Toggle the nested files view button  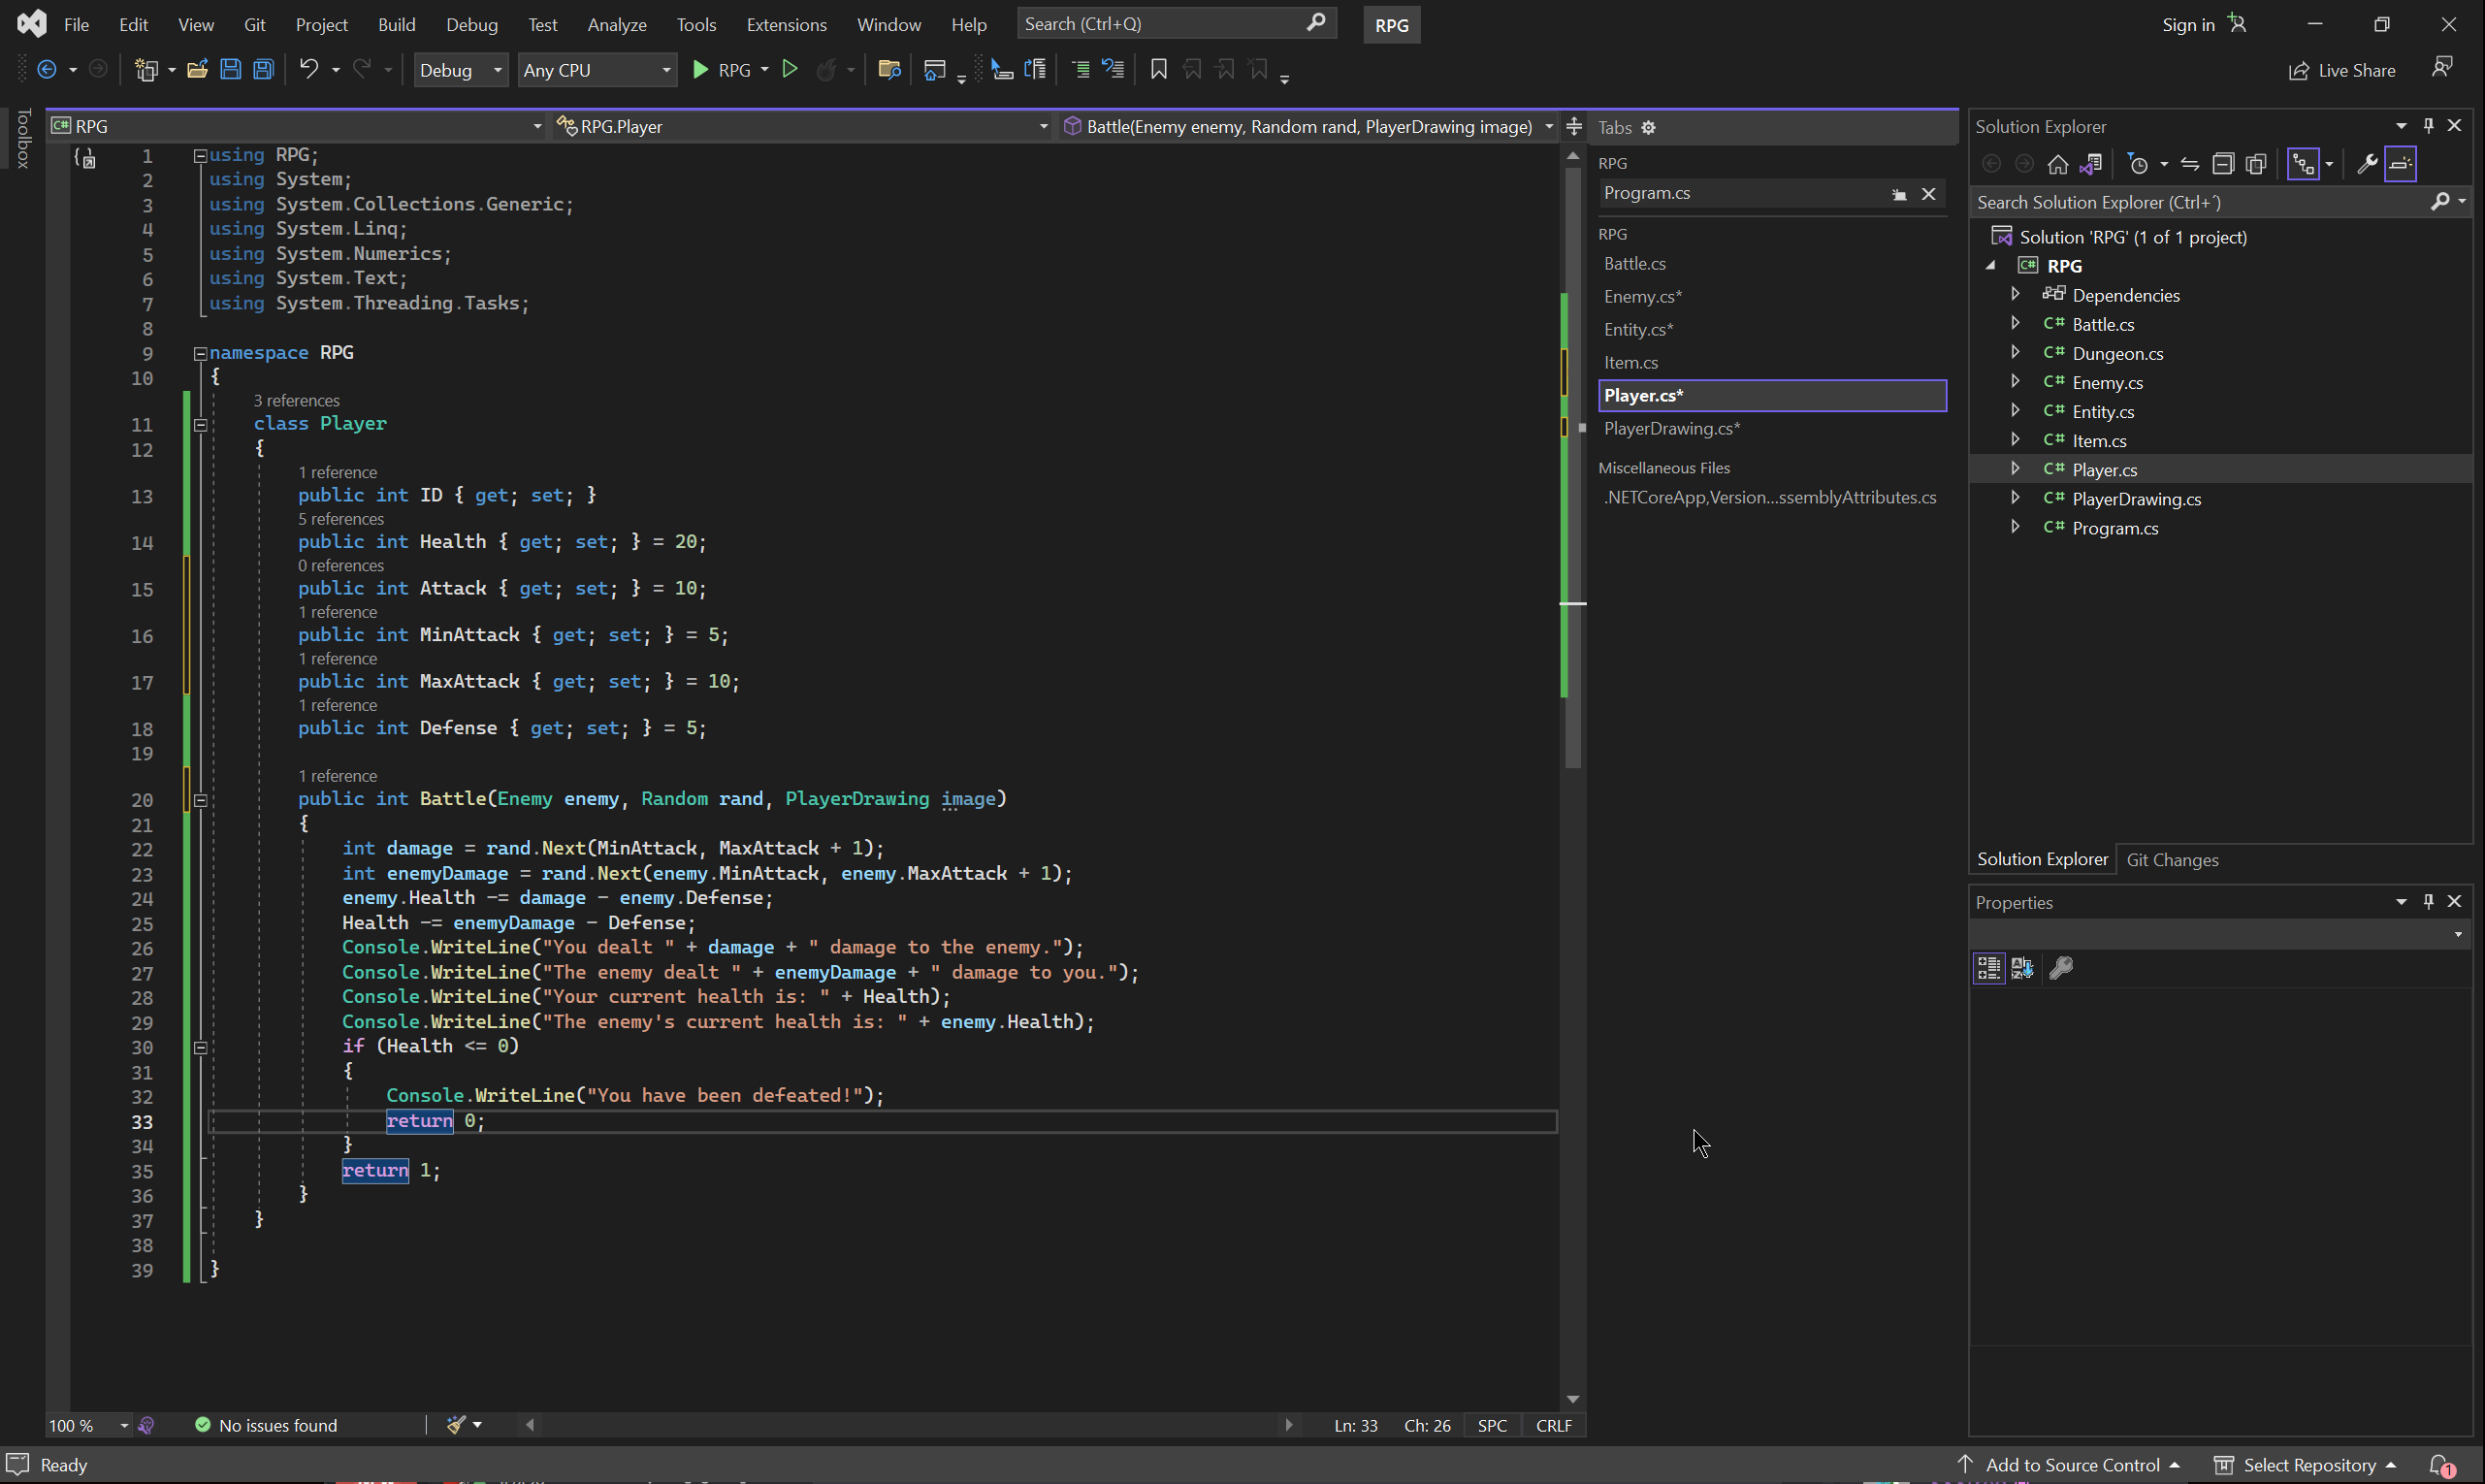tap(2304, 164)
